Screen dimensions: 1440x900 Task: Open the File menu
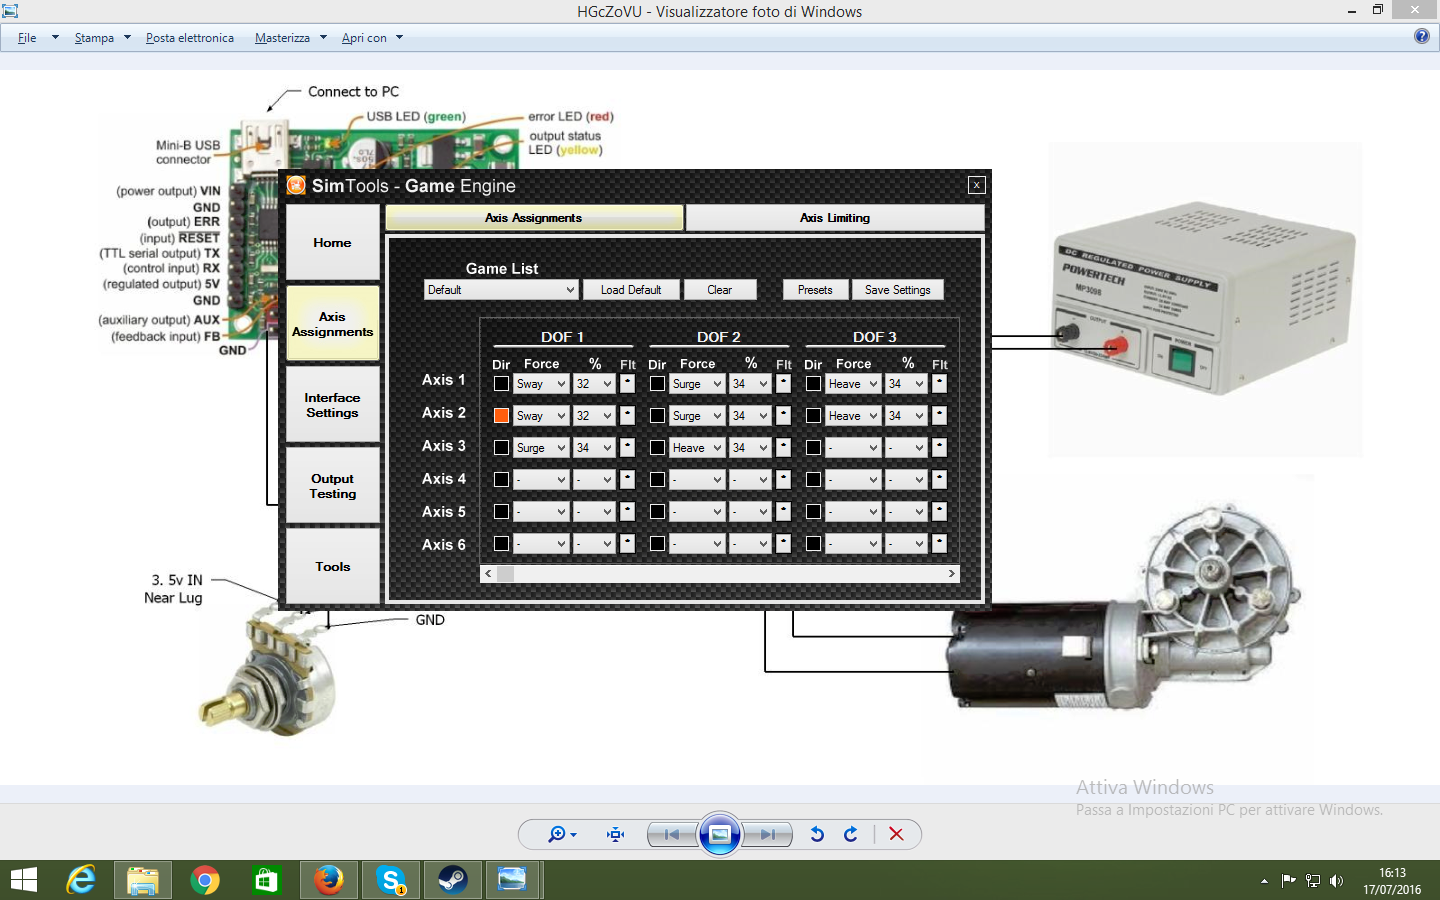pyautogui.click(x=27, y=38)
